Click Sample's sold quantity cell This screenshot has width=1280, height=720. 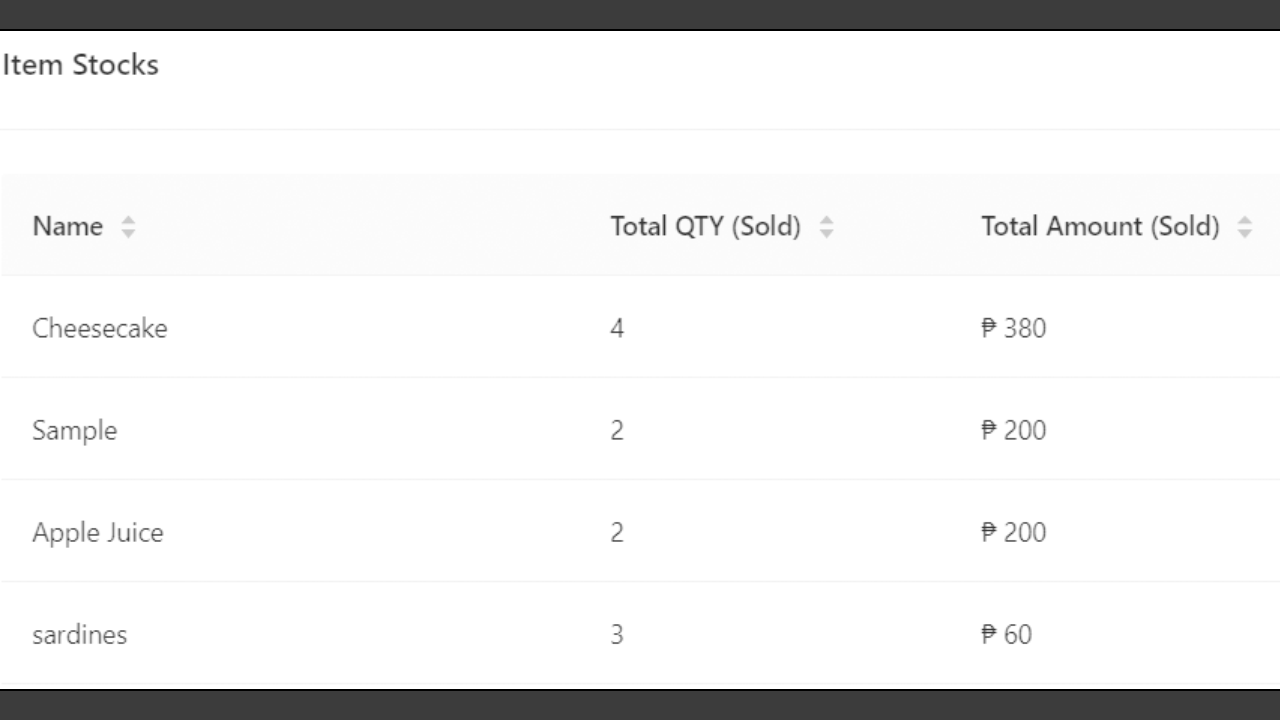(617, 430)
